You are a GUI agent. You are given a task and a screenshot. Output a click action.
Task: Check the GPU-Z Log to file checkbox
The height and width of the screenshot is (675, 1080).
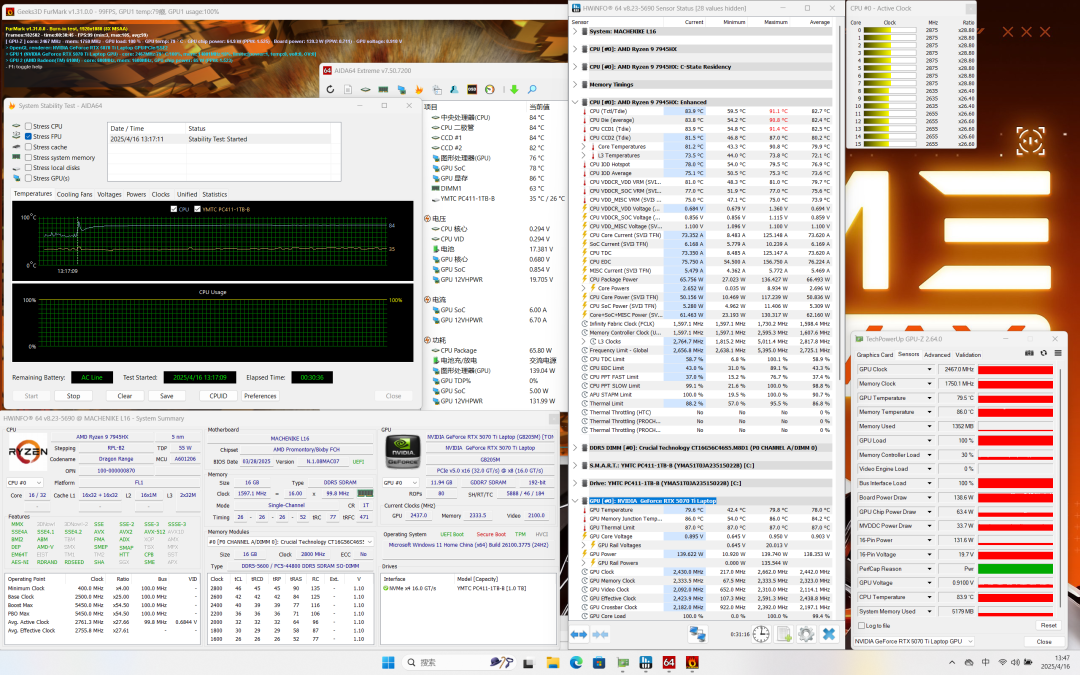click(861, 625)
